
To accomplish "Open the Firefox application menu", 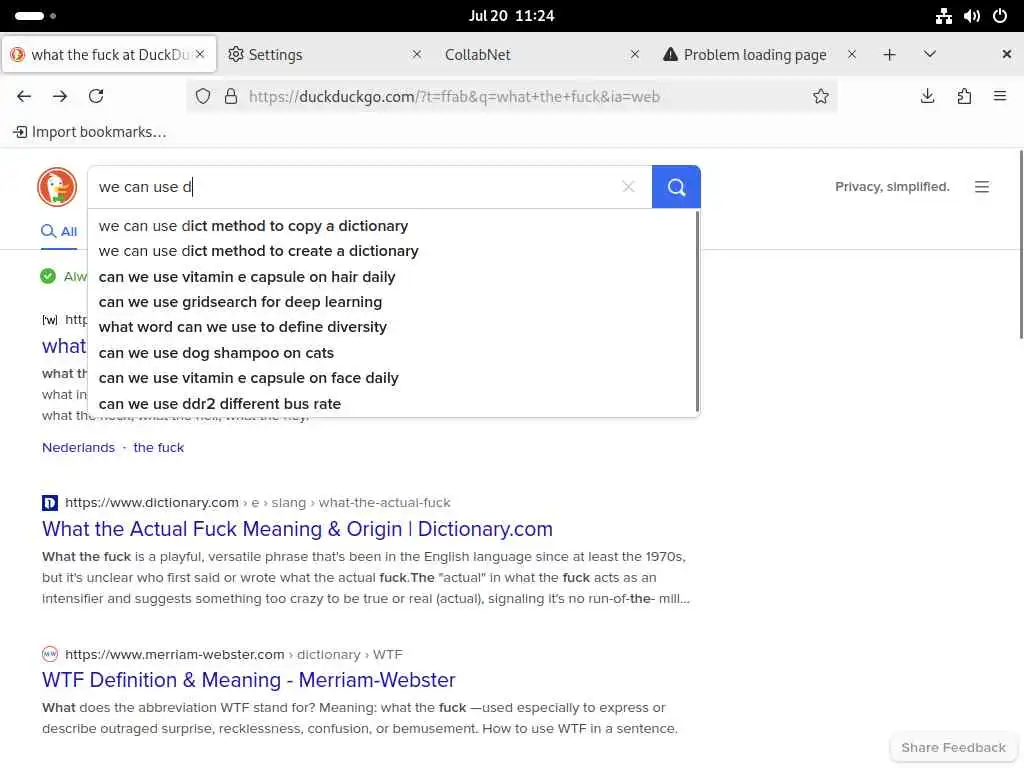I will coord(1000,97).
